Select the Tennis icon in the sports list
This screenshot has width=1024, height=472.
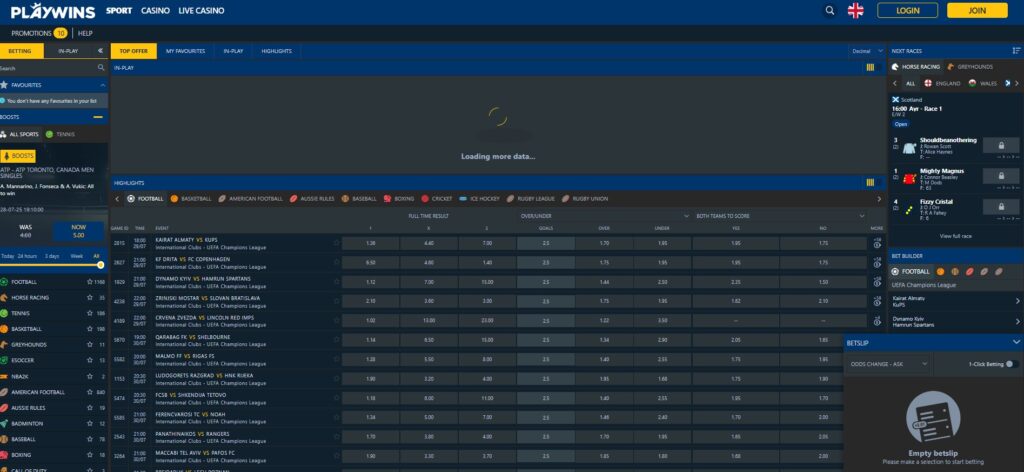coord(4,313)
